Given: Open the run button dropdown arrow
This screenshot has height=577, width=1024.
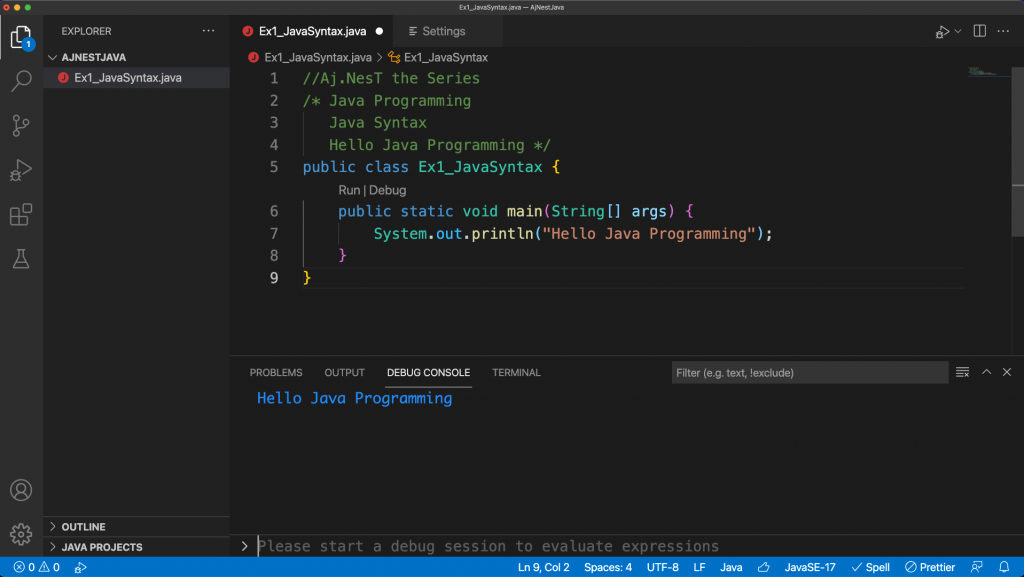Looking at the screenshot, I should click(957, 32).
